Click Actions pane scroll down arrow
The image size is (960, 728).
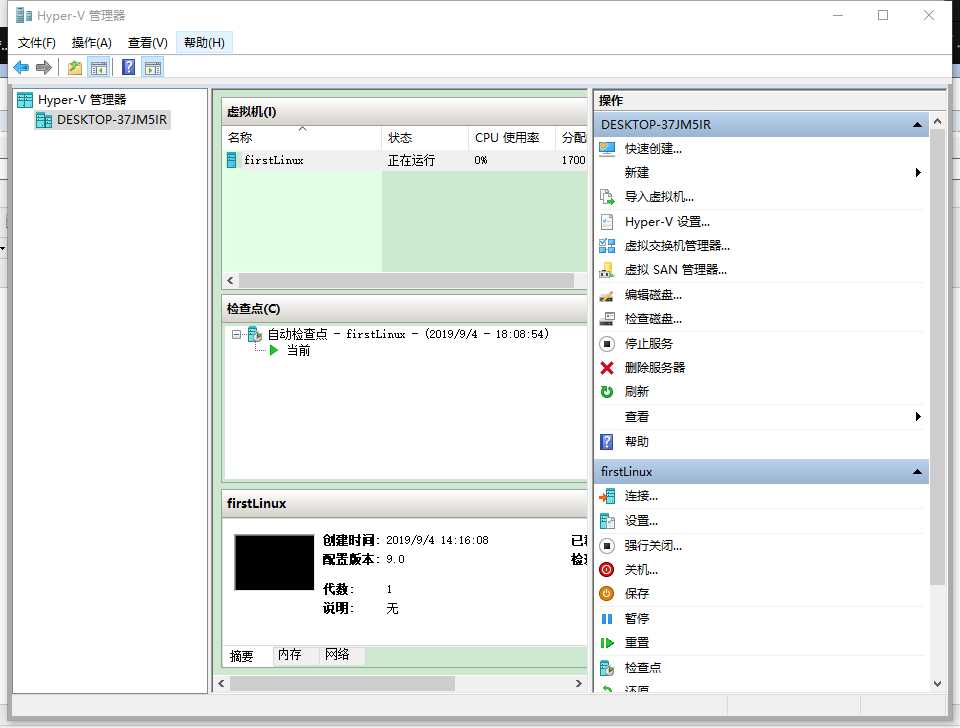click(x=937, y=684)
